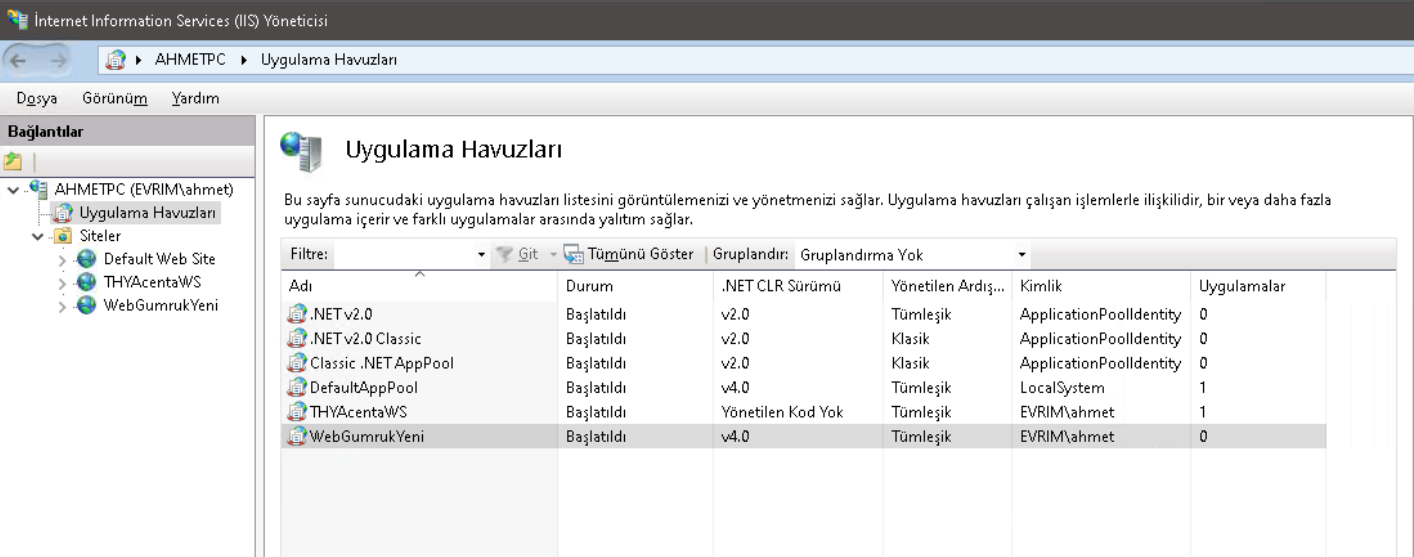Sort by .NET CLR Sürümü column header

coord(798,287)
